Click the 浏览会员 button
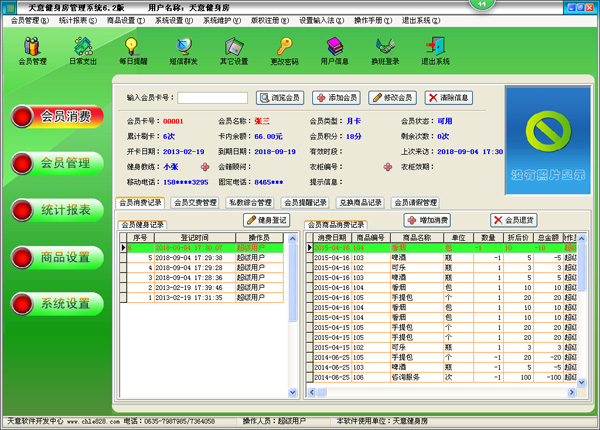The width and height of the screenshot is (600, 430). 279,98
